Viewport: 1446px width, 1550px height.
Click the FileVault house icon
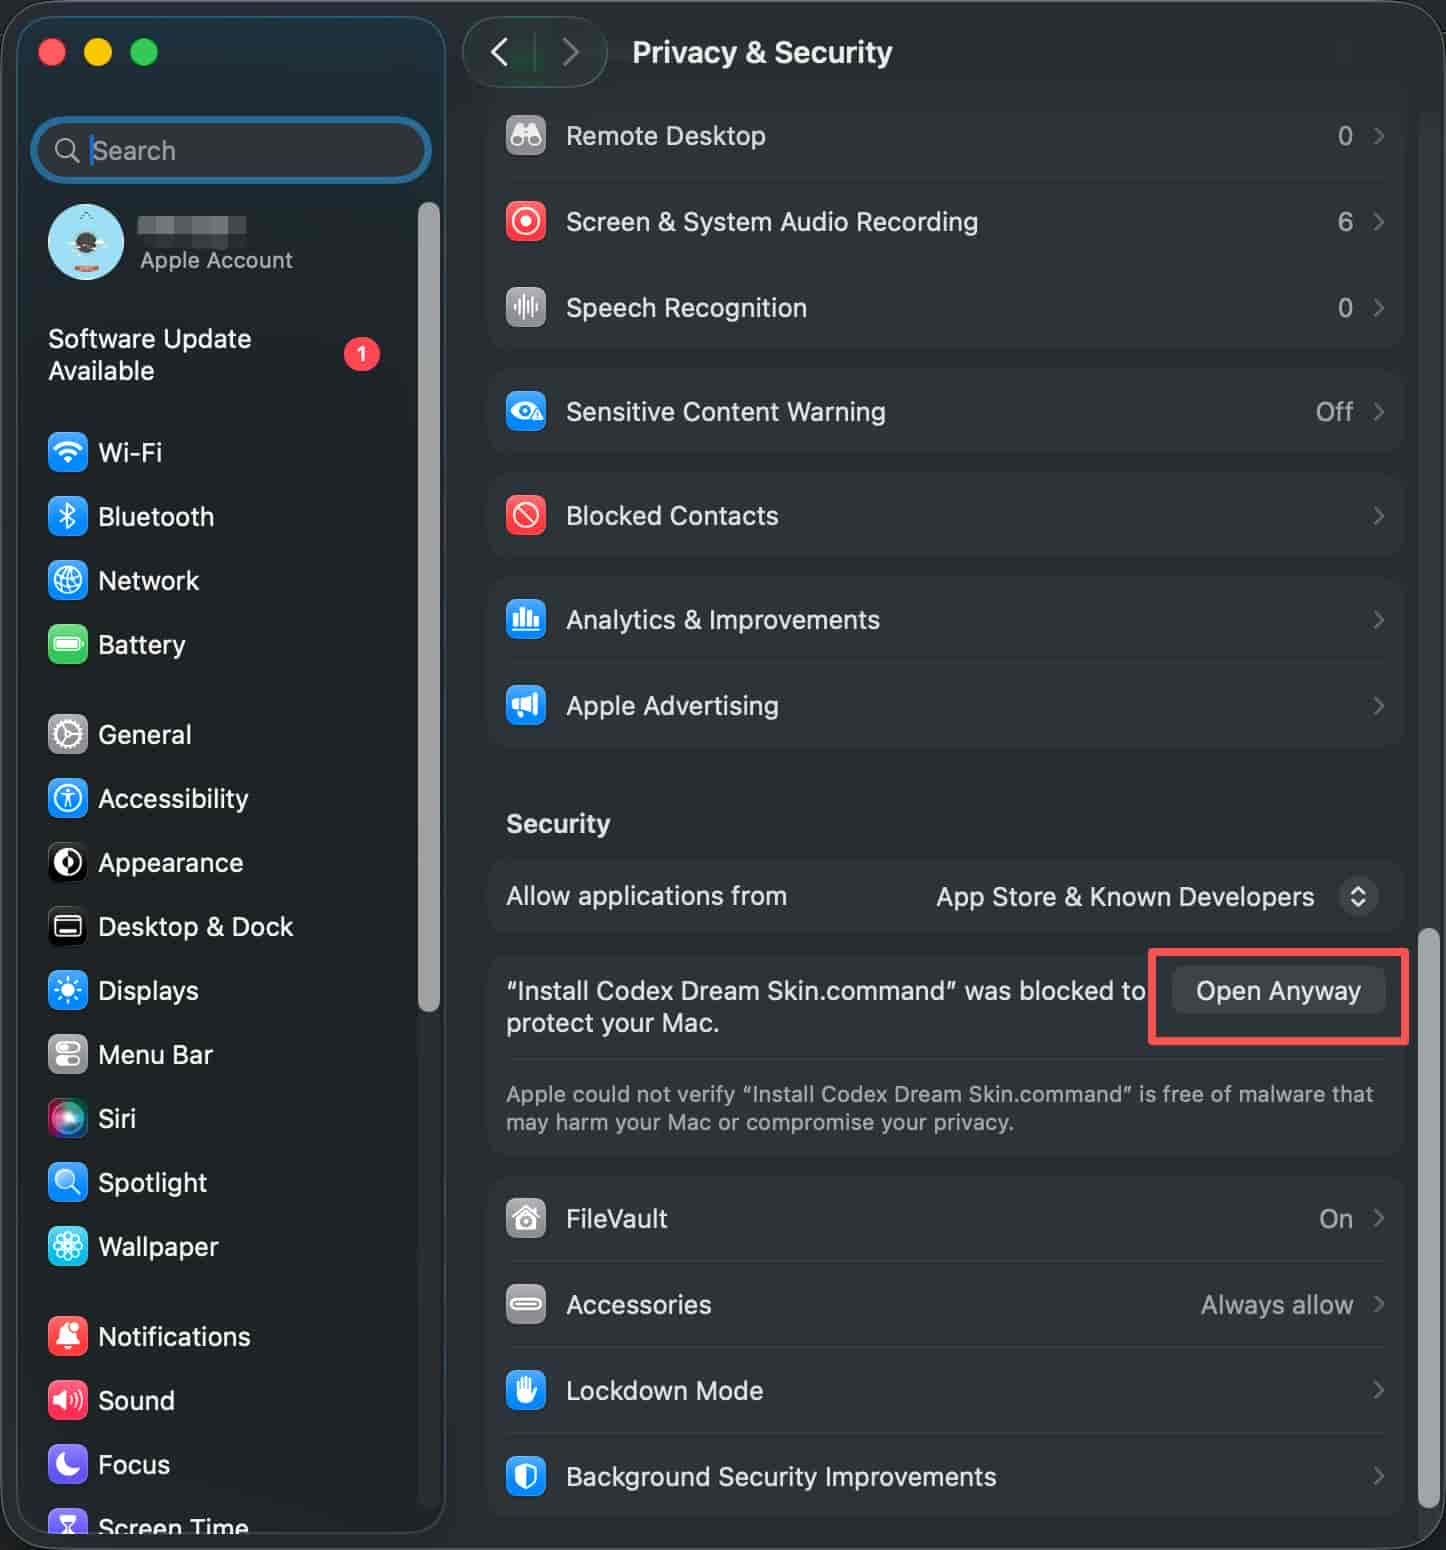pos(526,1218)
